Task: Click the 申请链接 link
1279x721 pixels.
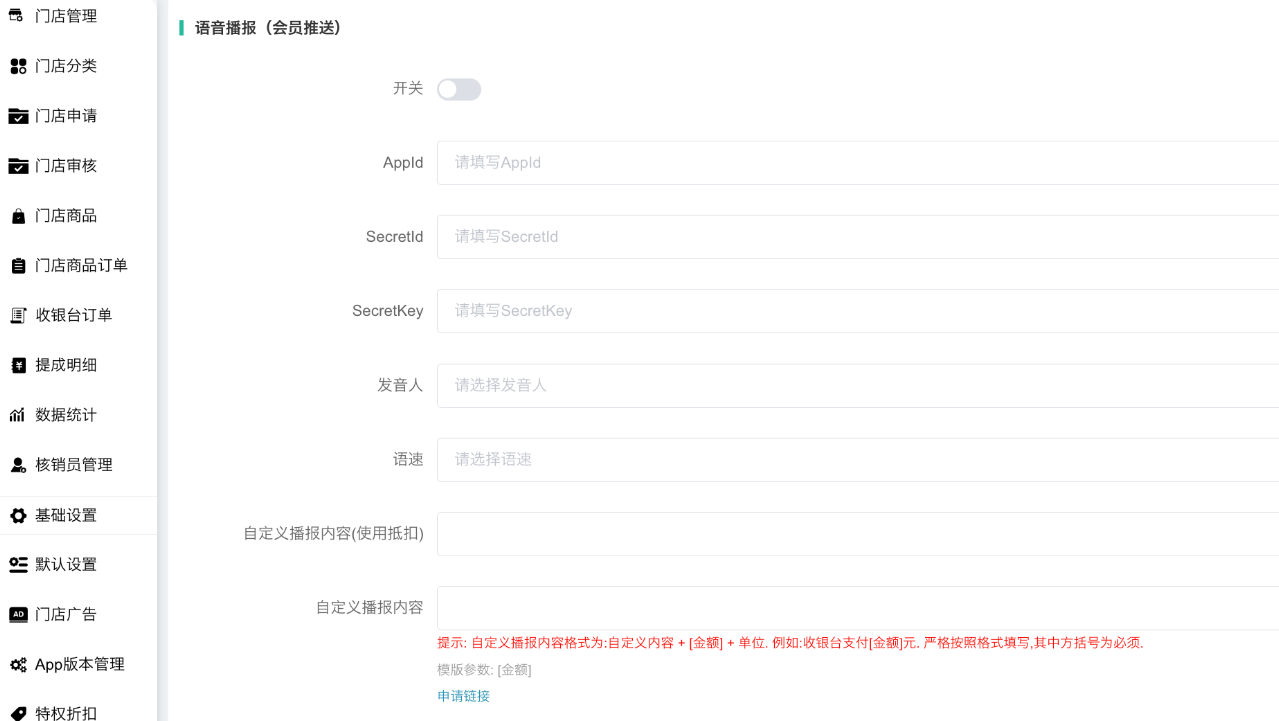Action: pos(464,696)
